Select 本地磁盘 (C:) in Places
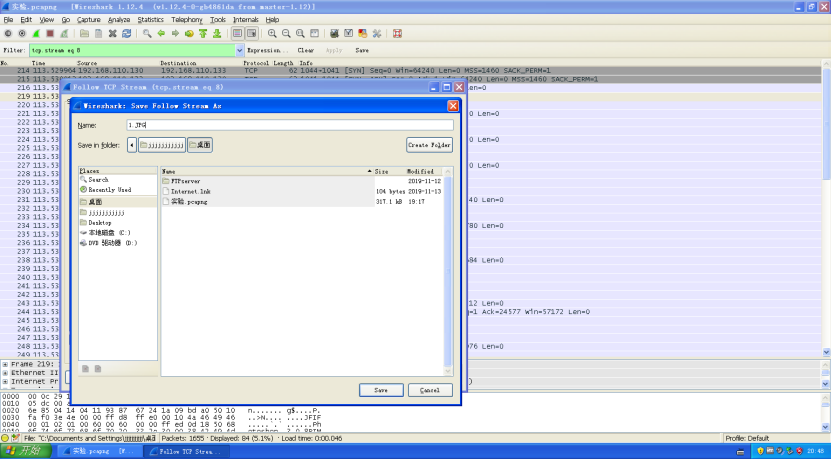The width and height of the screenshot is (831, 460). click(x=118, y=233)
